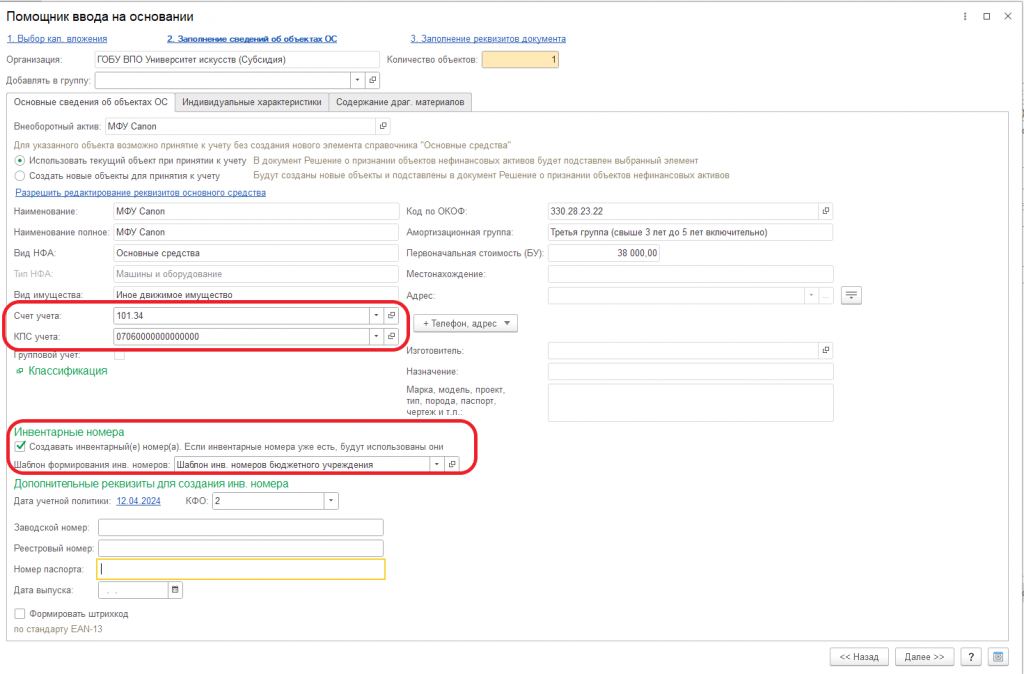Expand the КПС учета dropdown arrow
Viewport: 1024px width, 674px height.
377,336
